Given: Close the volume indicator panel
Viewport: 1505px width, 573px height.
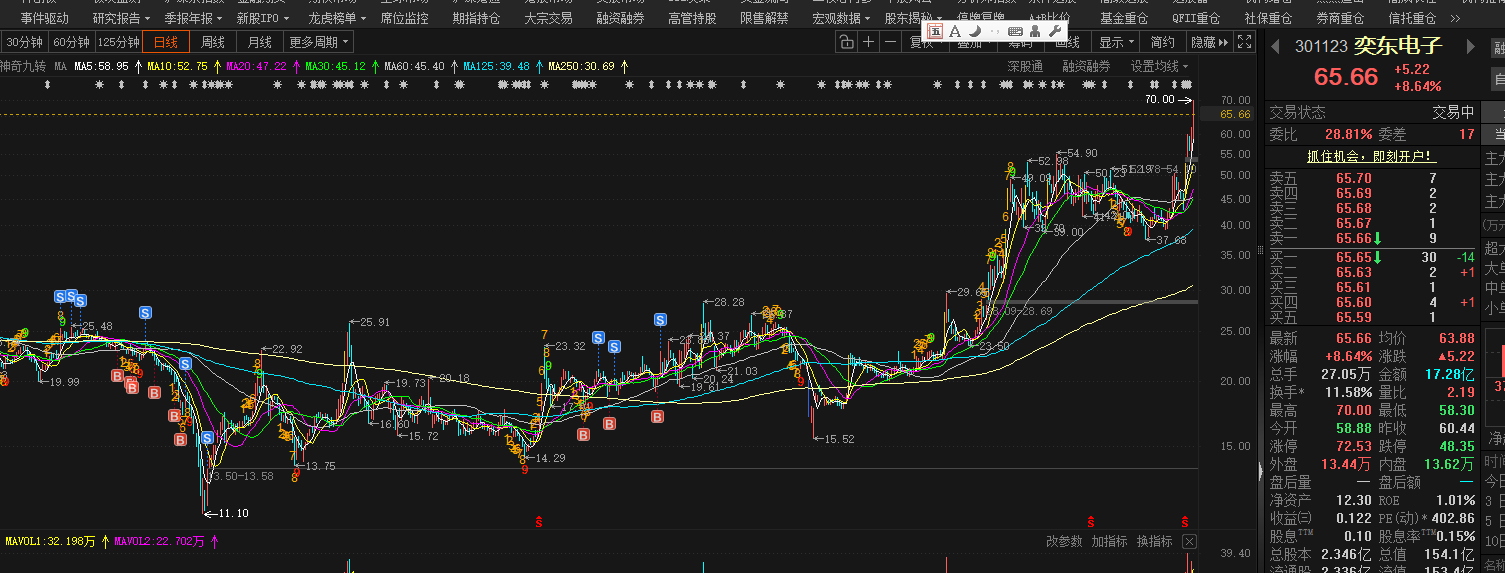Looking at the screenshot, I should click(1189, 541).
